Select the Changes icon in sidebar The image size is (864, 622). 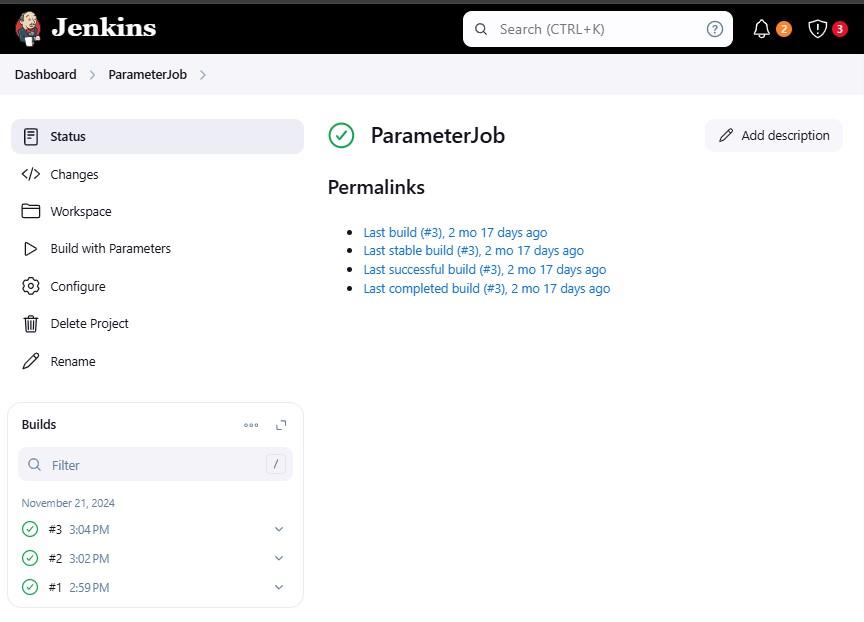[x=31, y=174]
